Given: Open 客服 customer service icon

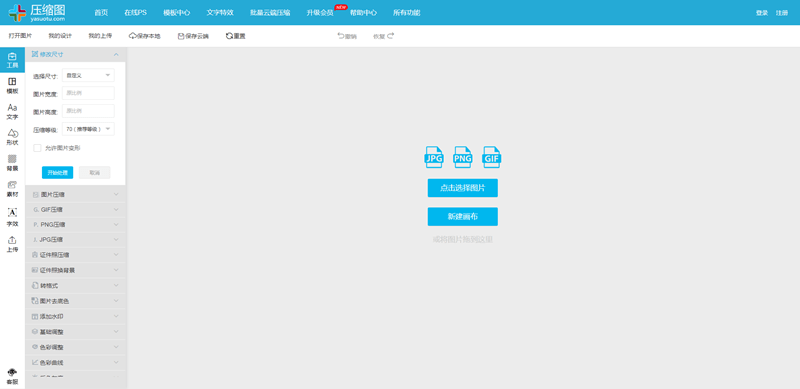Looking at the screenshot, I should 12,376.
